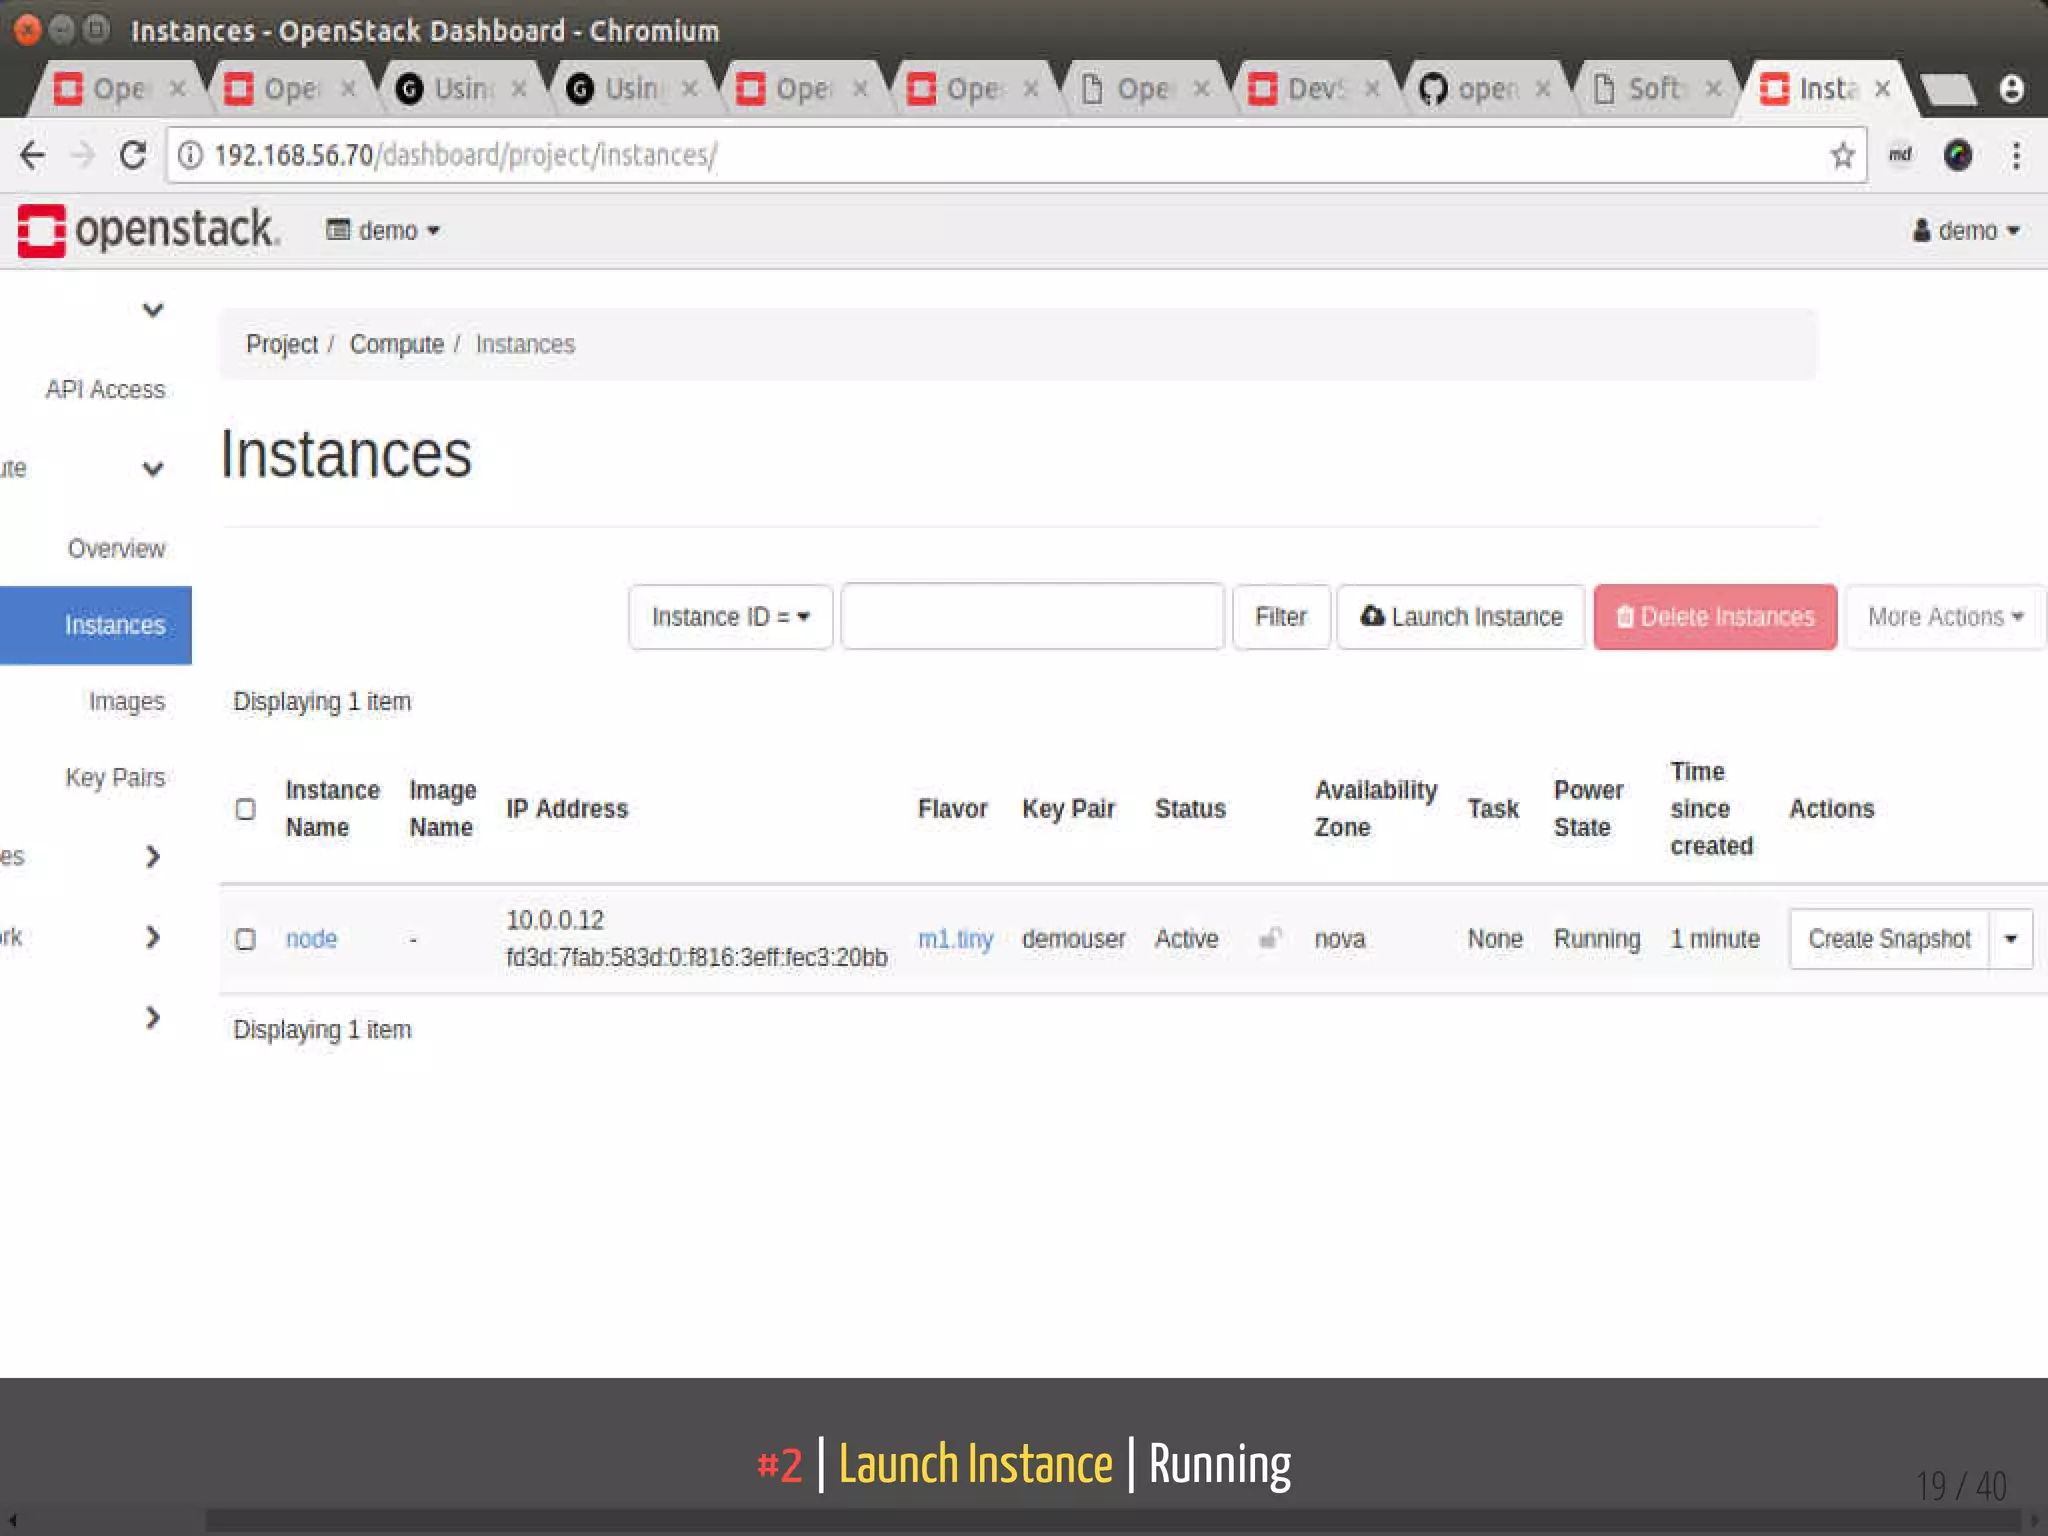Image resolution: width=2048 pixels, height=1536 pixels.
Task: Click the browser back arrow
Action: (x=33, y=155)
